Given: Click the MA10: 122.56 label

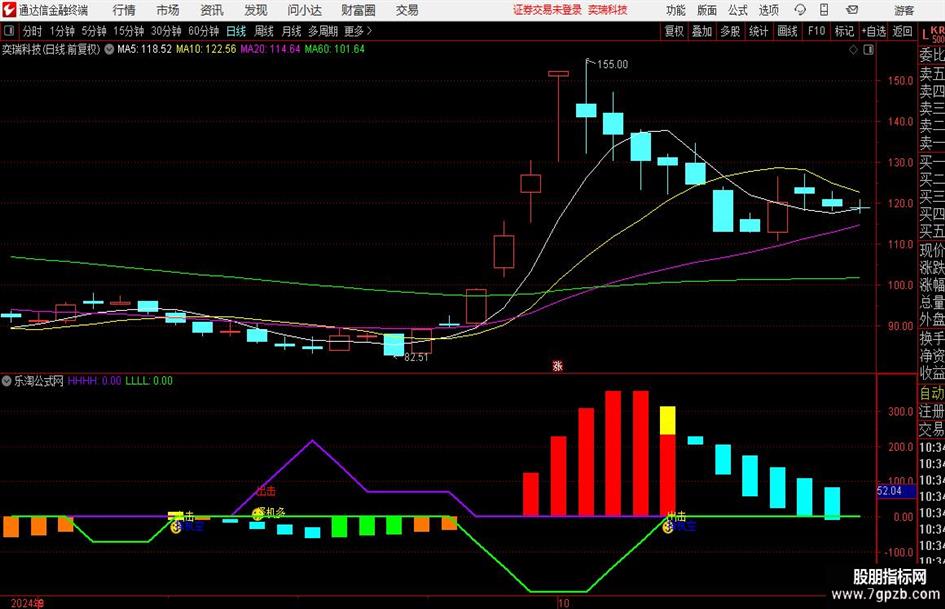Looking at the screenshot, I should point(206,49).
